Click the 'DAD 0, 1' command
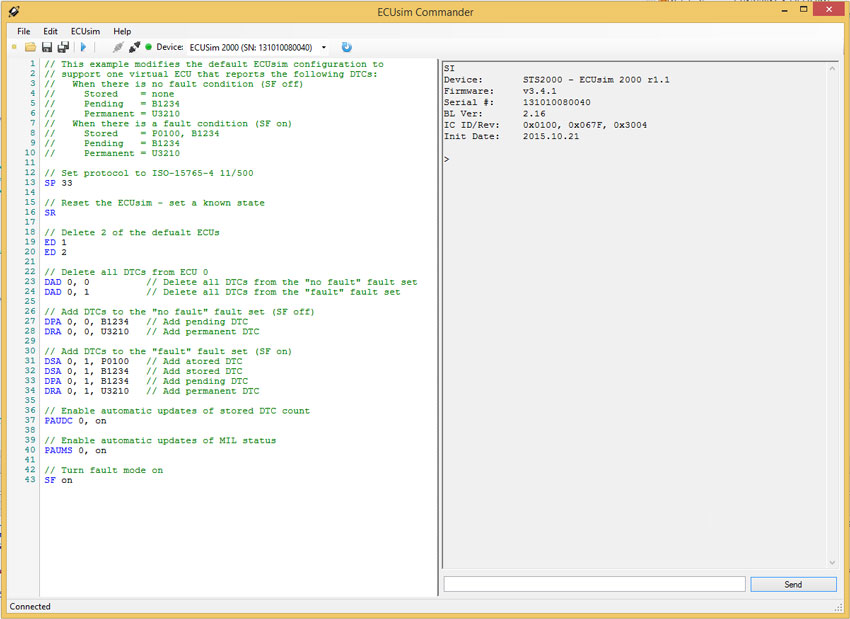Image resolution: width=850 pixels, height=619 pixels. coord(67,292)
